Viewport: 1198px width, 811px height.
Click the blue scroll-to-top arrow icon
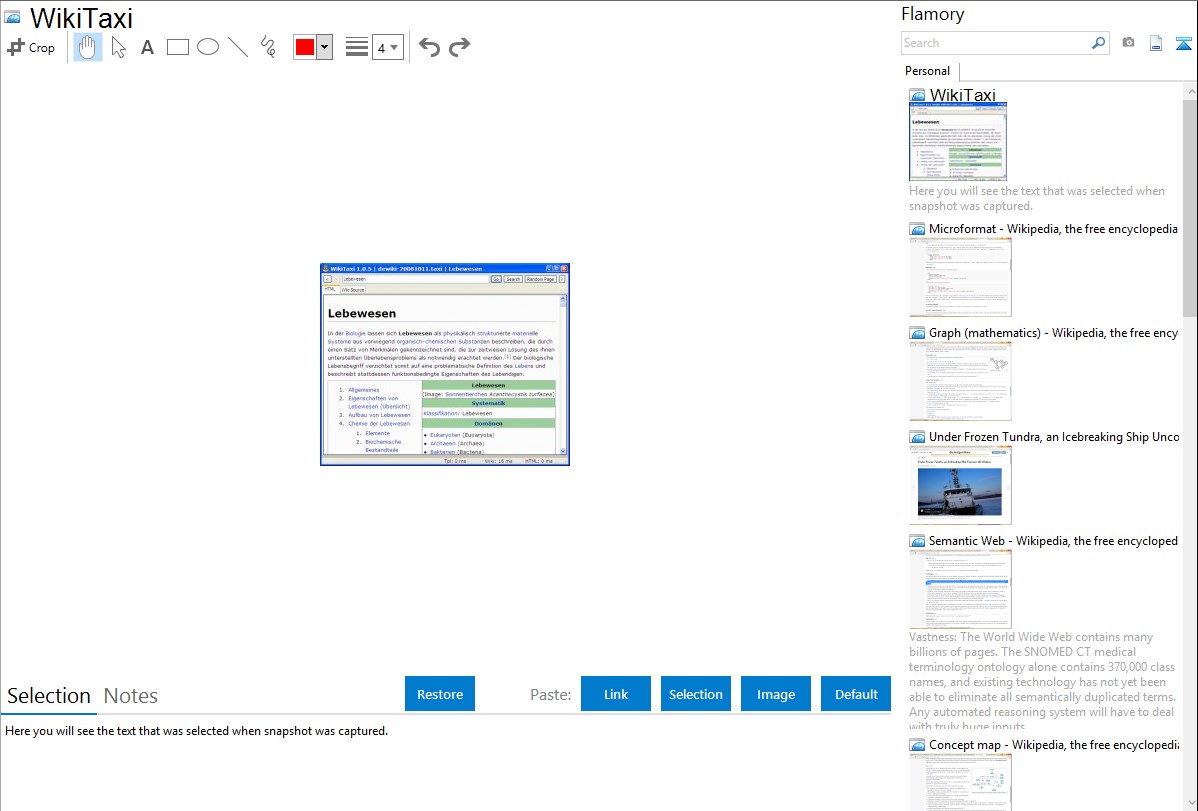point(1183,43)
